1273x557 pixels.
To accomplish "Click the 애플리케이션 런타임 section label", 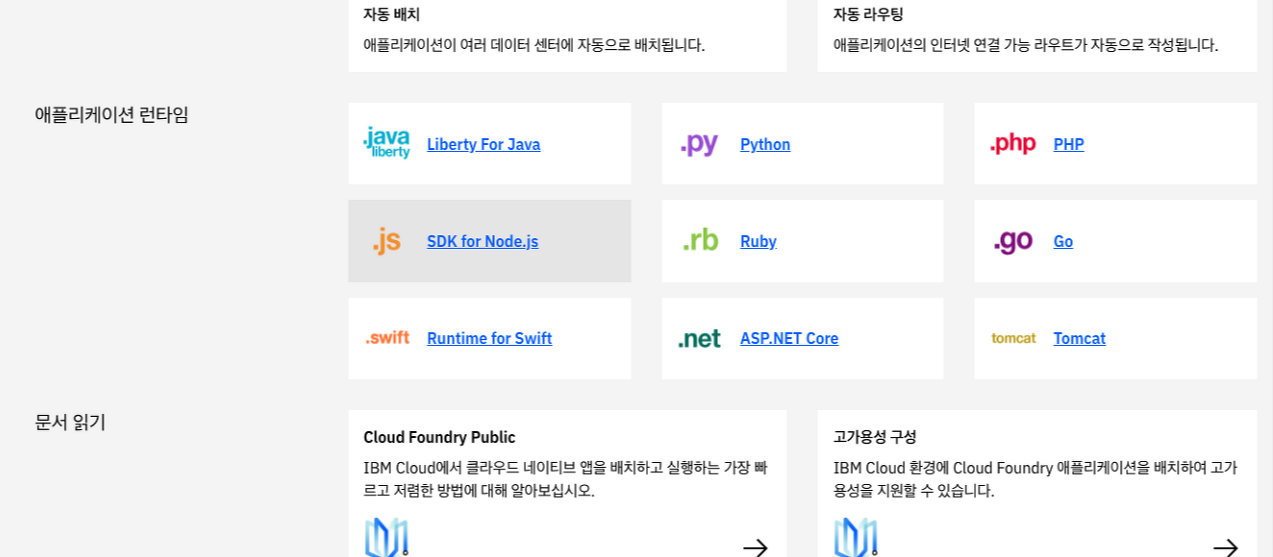I will click(x=111, y=114).
